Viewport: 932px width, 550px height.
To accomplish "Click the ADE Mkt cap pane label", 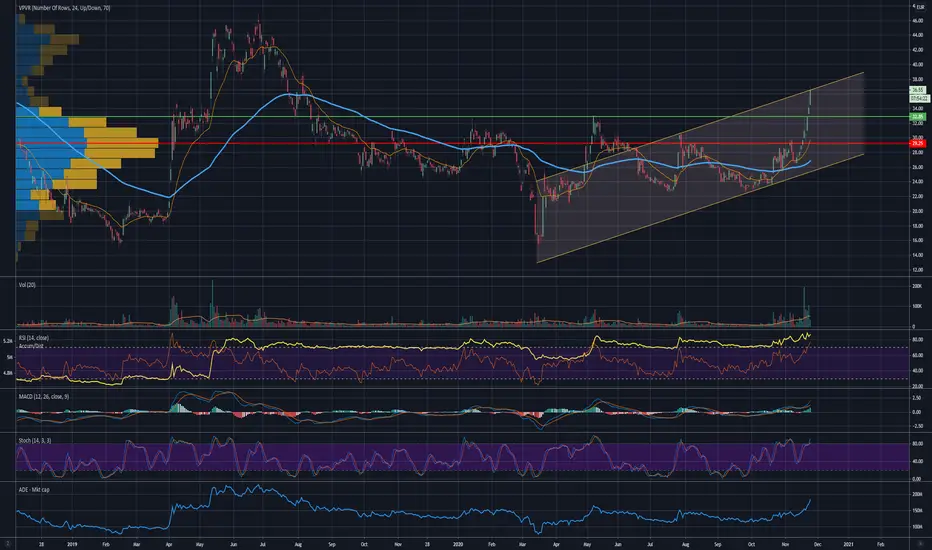I will coord(34,489).
